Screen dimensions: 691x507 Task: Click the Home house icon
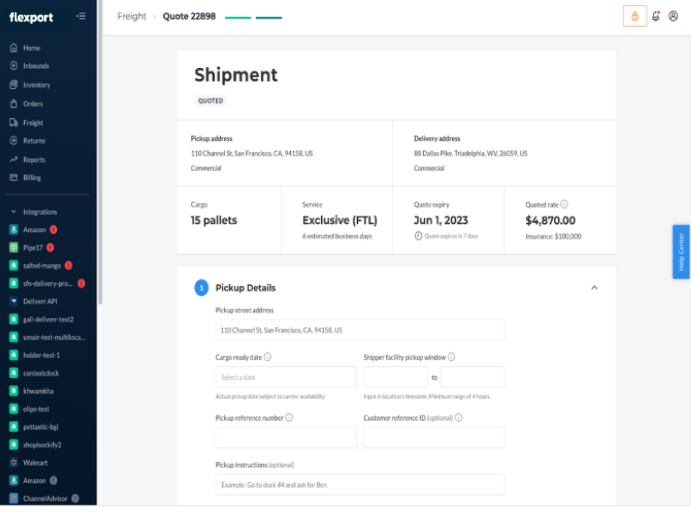point(14,48)
